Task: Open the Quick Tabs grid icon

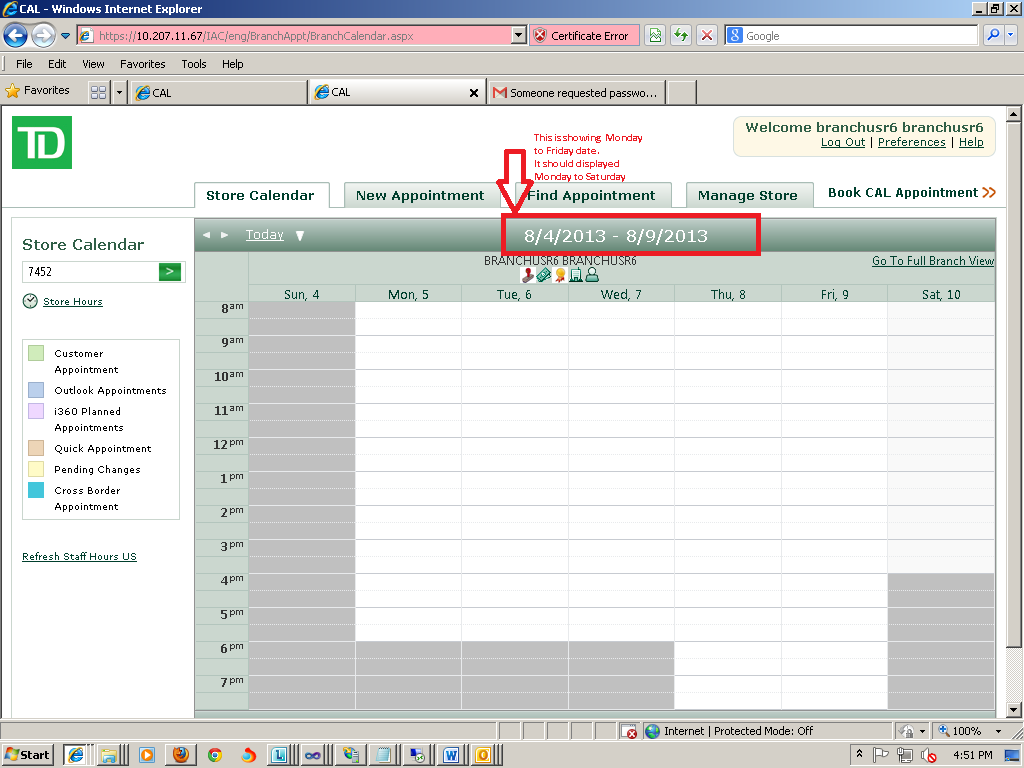Action: point(99,92)
